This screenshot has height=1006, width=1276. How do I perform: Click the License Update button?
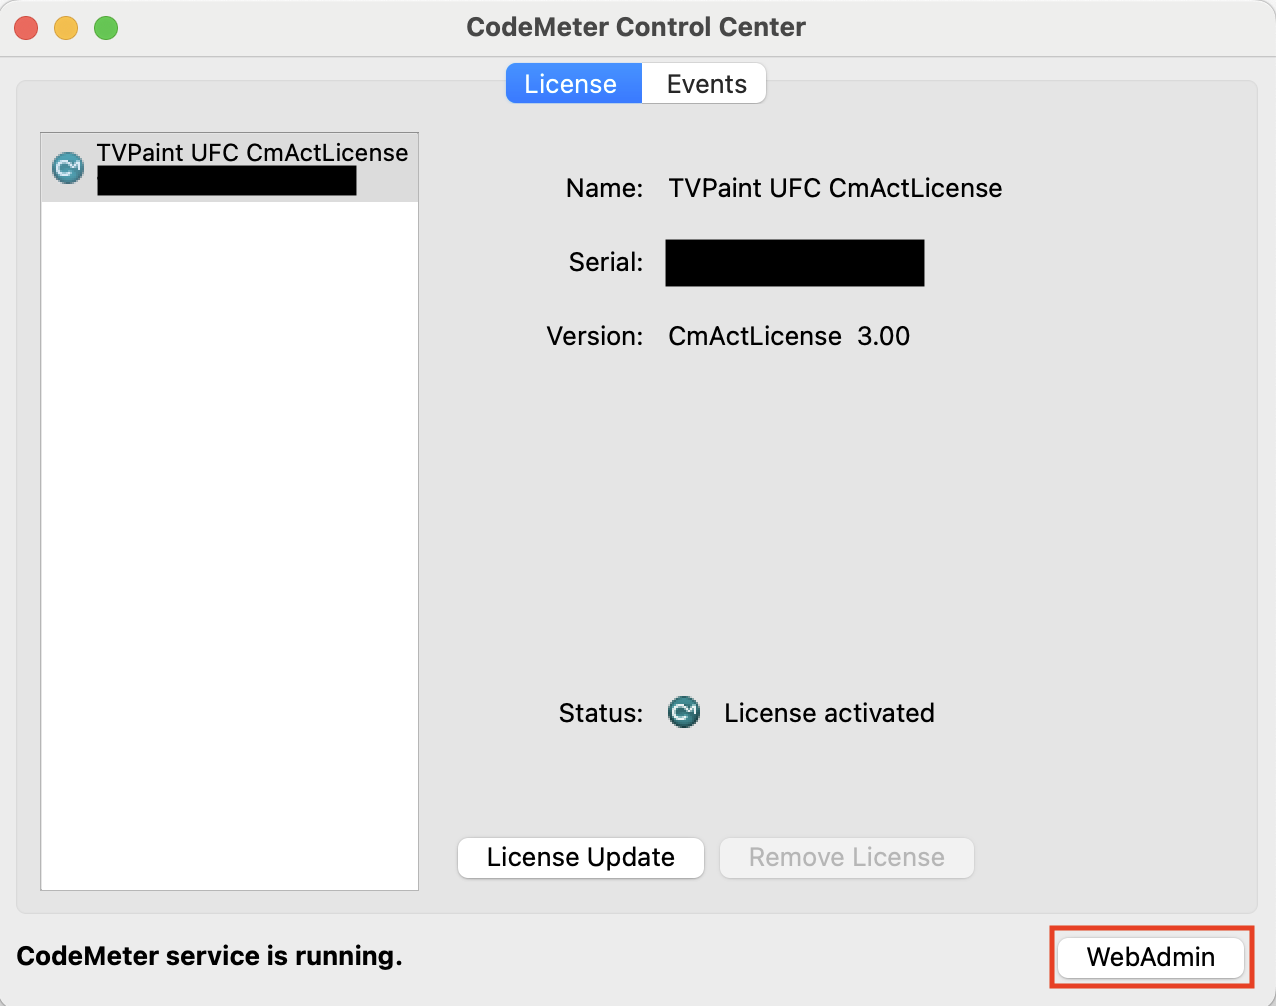coord(581,858)
